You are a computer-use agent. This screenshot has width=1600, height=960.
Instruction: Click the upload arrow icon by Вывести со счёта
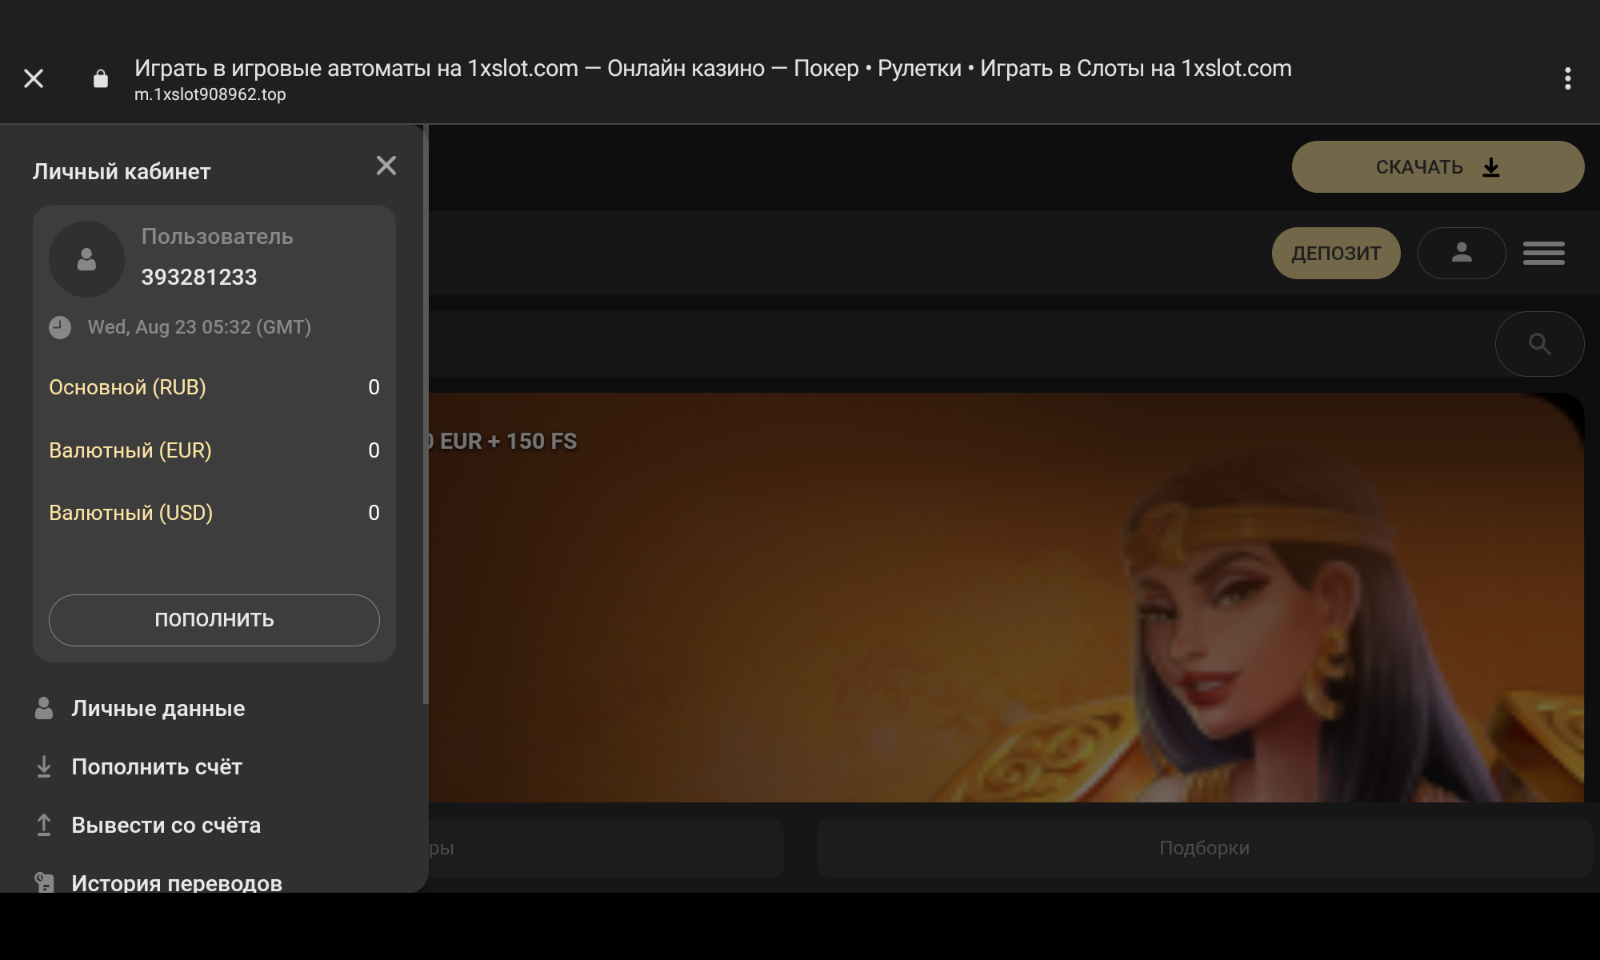44,825
